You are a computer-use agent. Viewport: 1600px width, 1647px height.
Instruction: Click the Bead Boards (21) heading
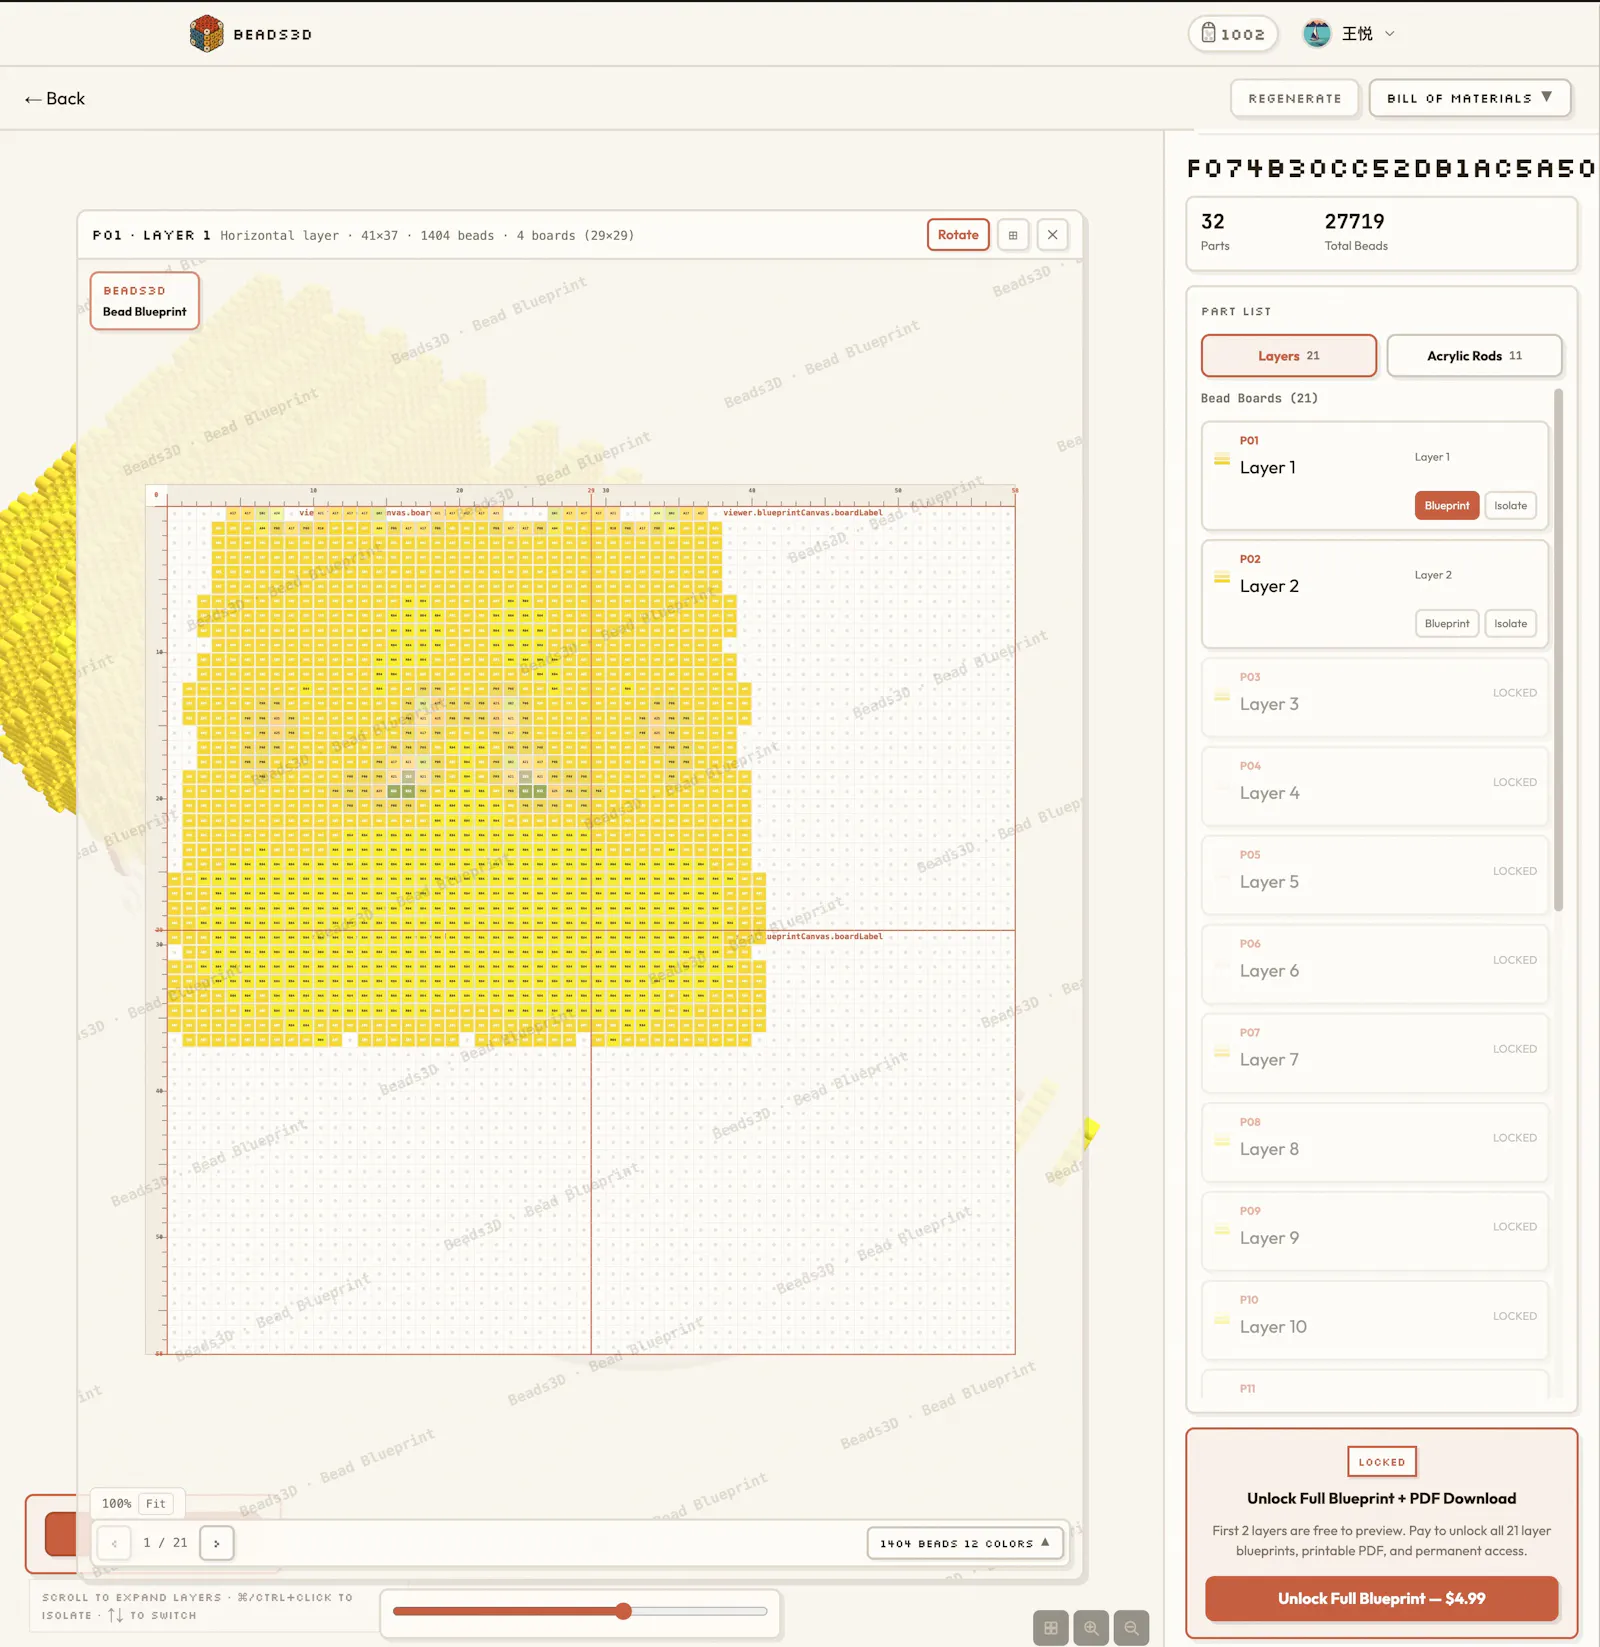1259,398
